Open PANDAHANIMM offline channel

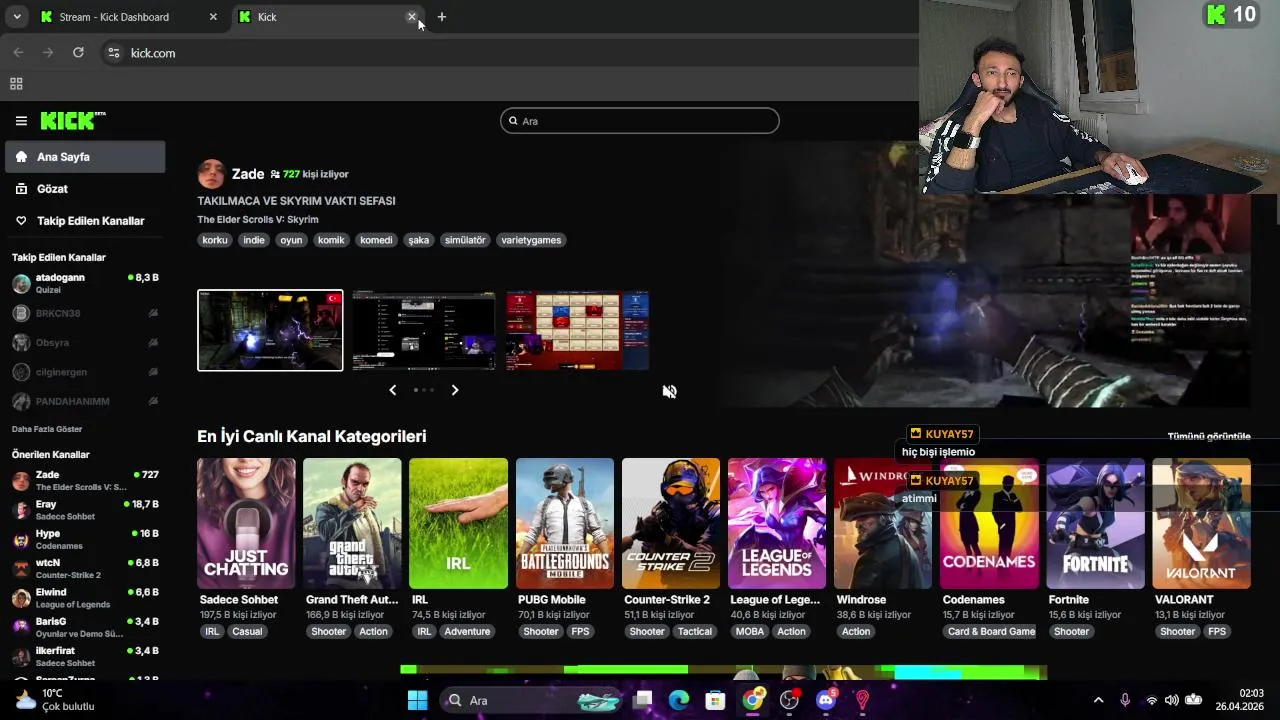click(85, 401)
